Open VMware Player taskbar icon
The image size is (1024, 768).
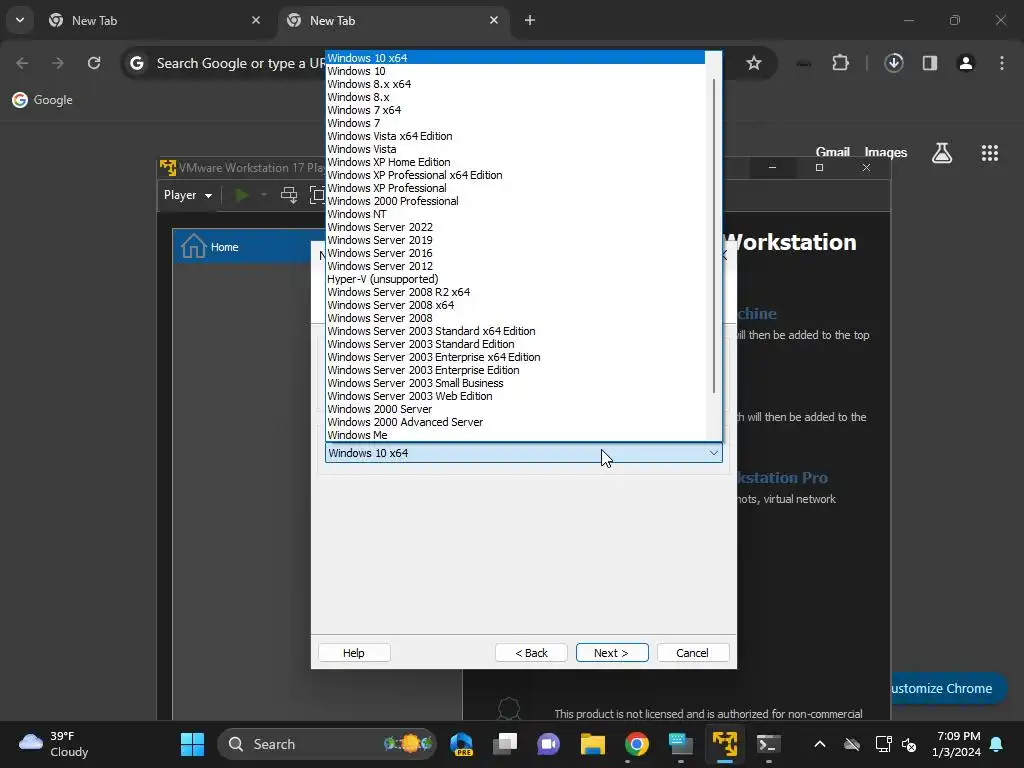click(x=724, y=744)
